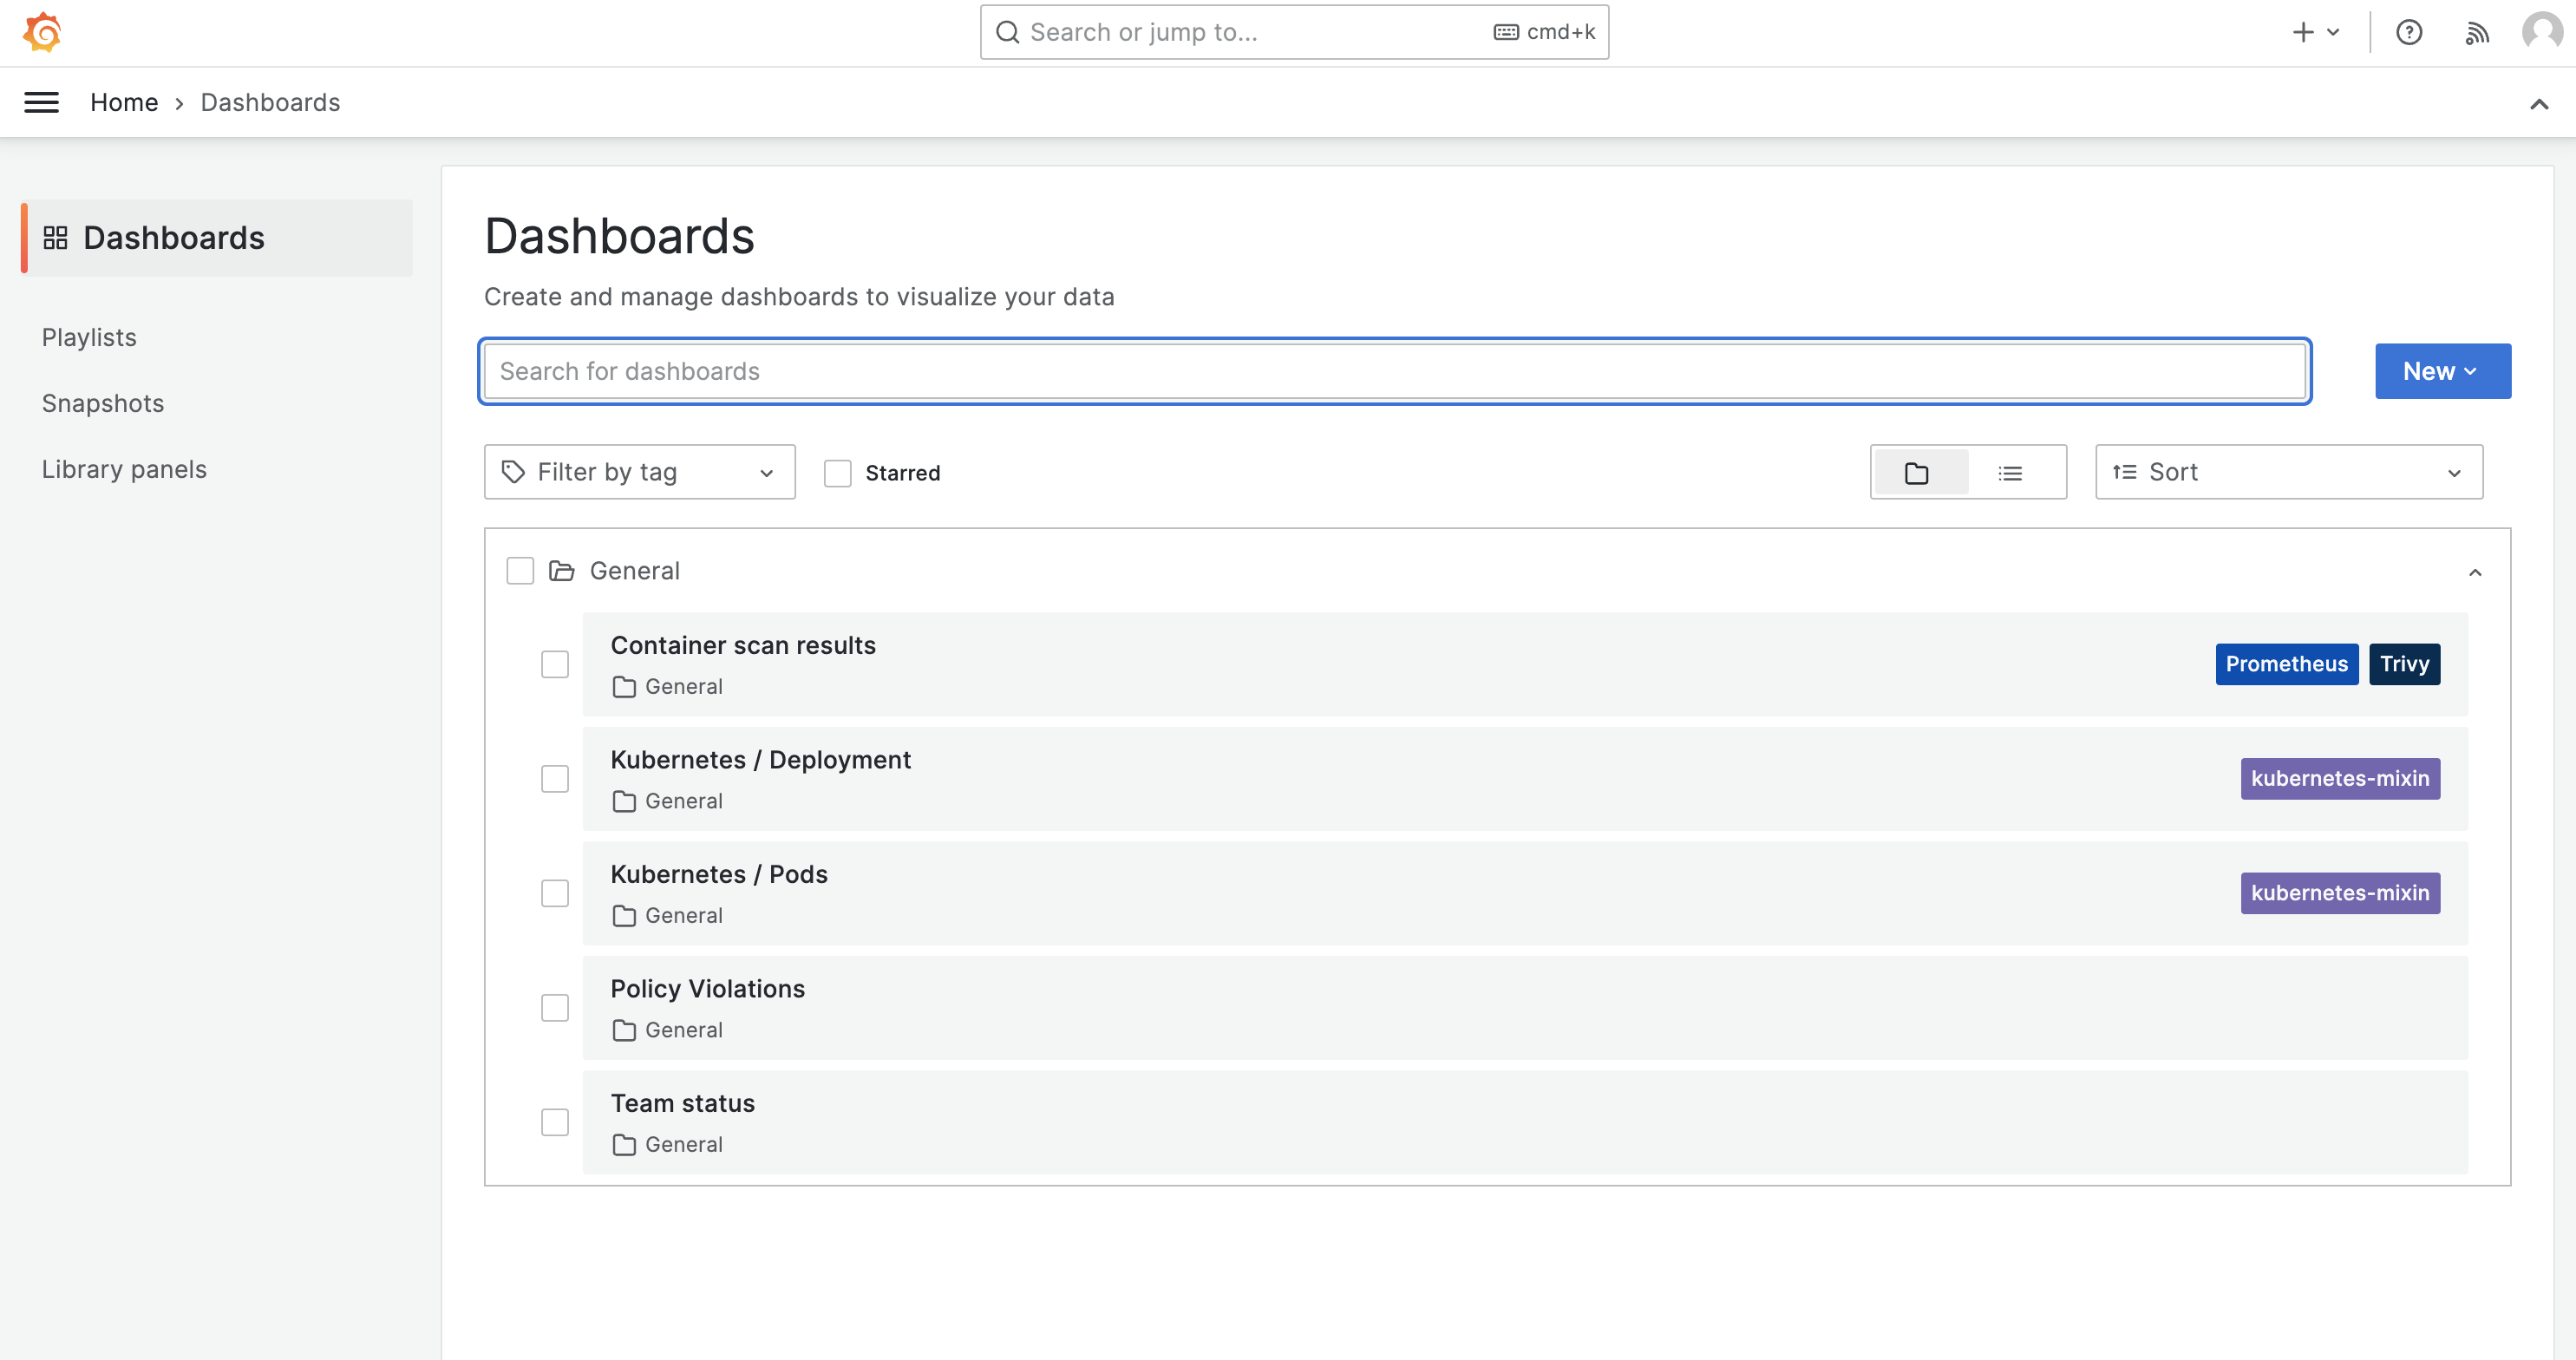Open the Sort dropdown
The height and width of the screenshot is (1360, 2576).
tap(2288, 472)
